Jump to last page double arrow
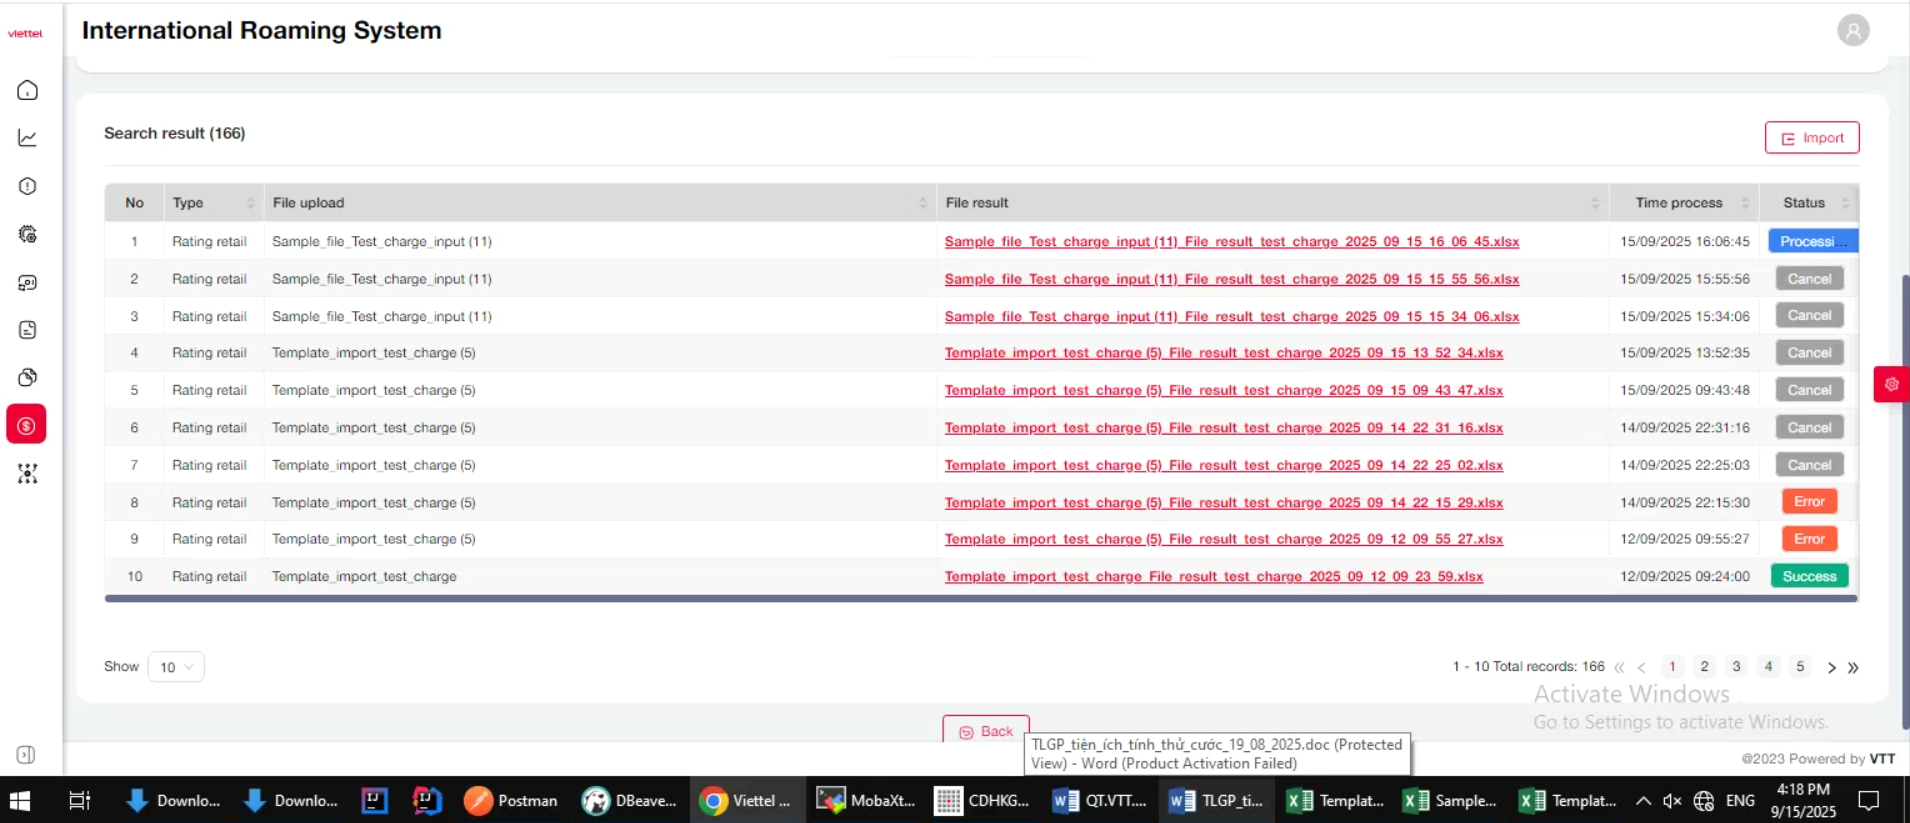 [1853, 668]
